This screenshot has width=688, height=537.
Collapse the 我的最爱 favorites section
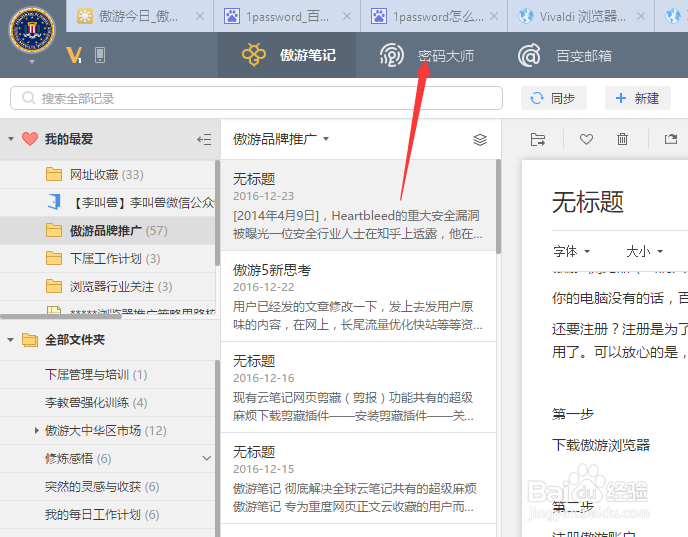click(11, 139)
